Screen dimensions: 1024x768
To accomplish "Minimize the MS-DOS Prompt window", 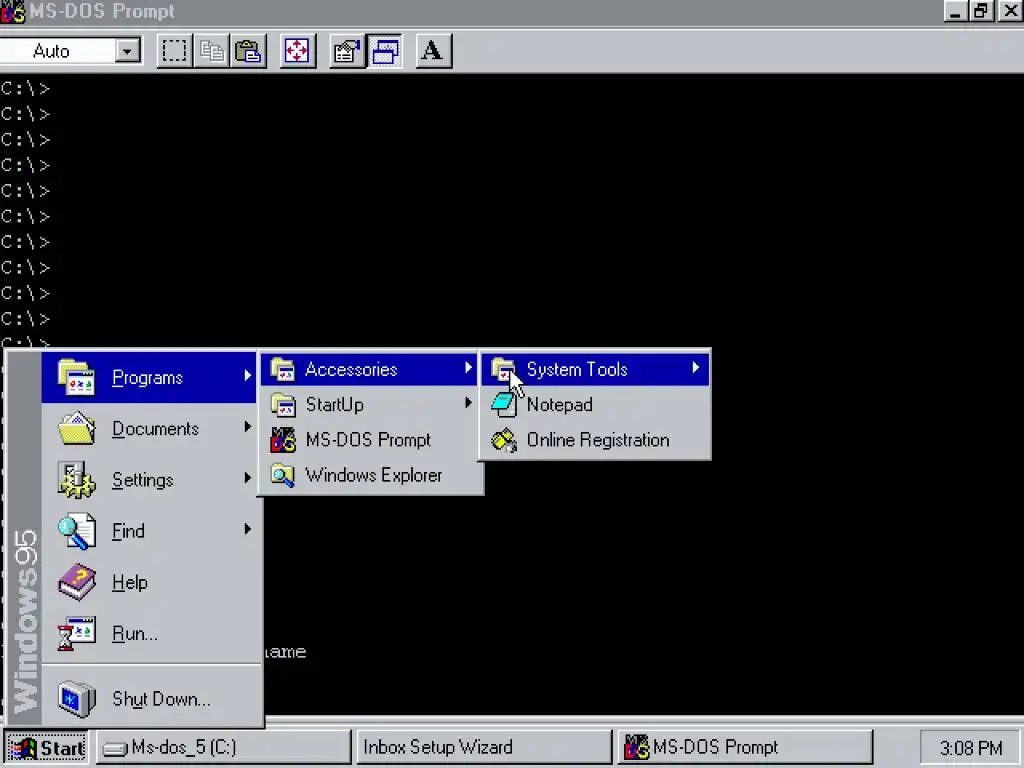I will (x=955, y=11).
